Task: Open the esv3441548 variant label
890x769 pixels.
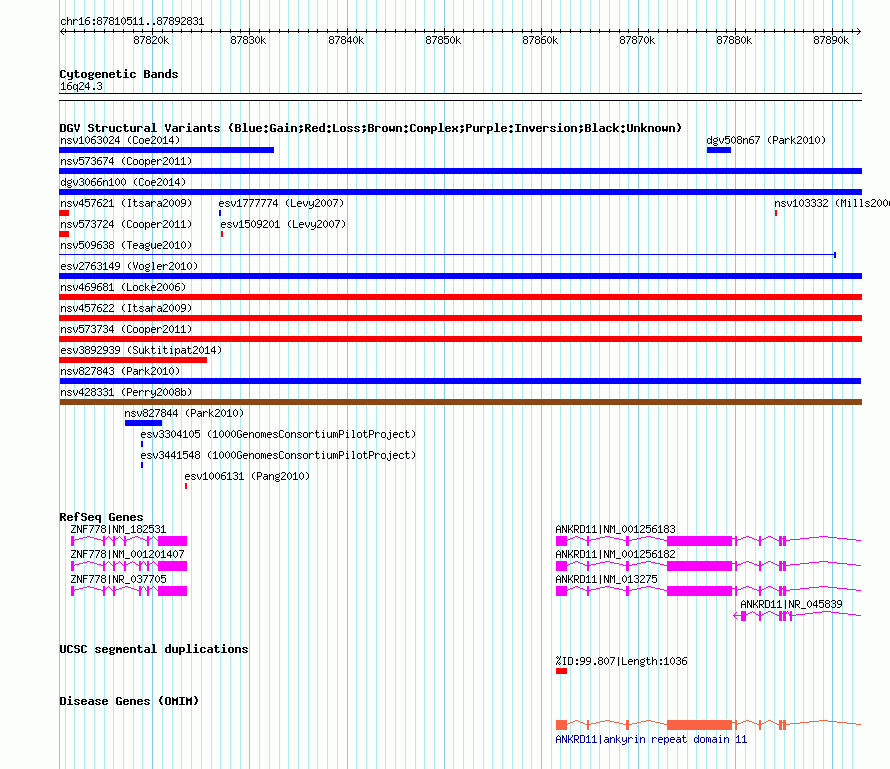Action: (278, 455)
